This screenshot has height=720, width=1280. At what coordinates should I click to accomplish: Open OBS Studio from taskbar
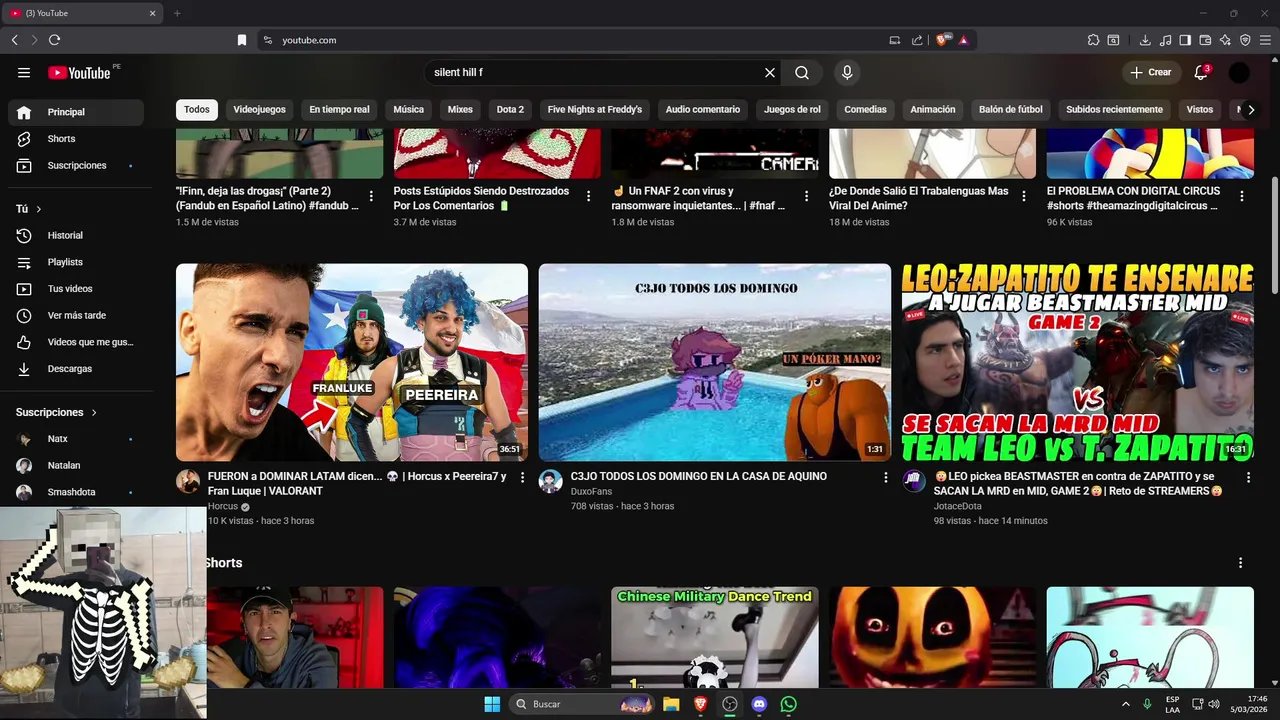click(730, 704)
